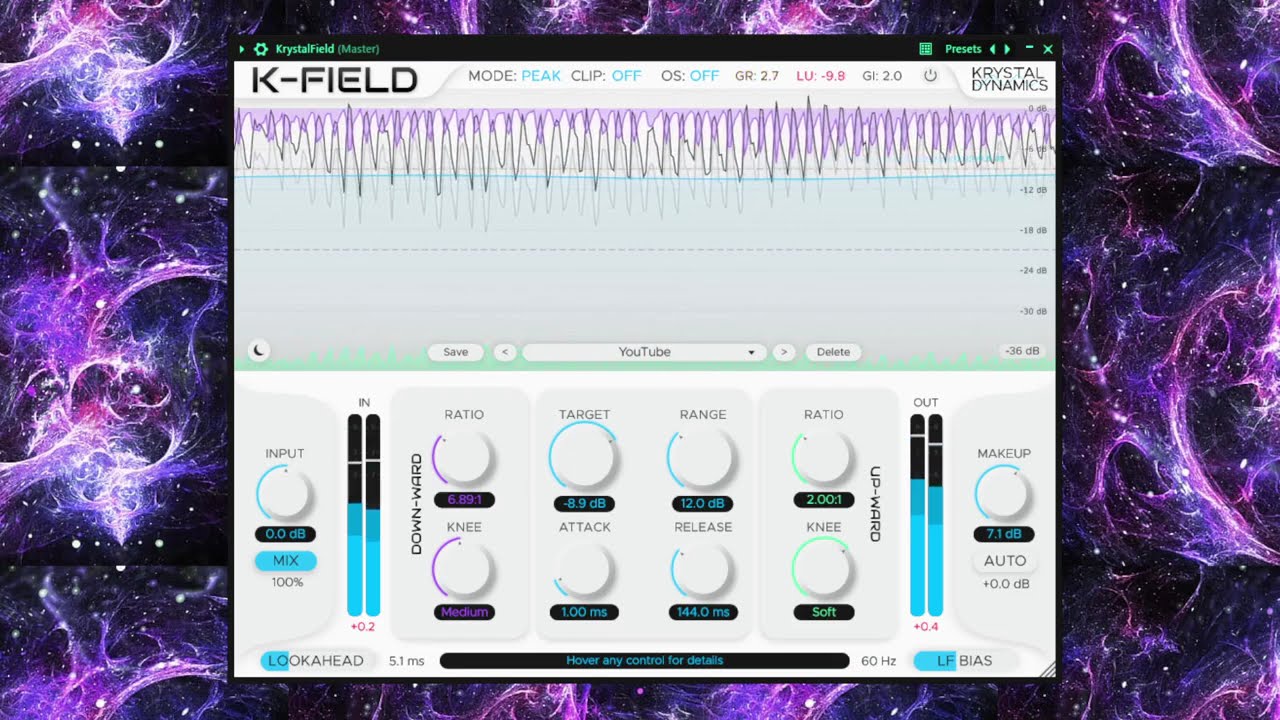
Task: Minimize the KrystalField plugin window
Action: pyautogui.click(x=1030, y=48)
